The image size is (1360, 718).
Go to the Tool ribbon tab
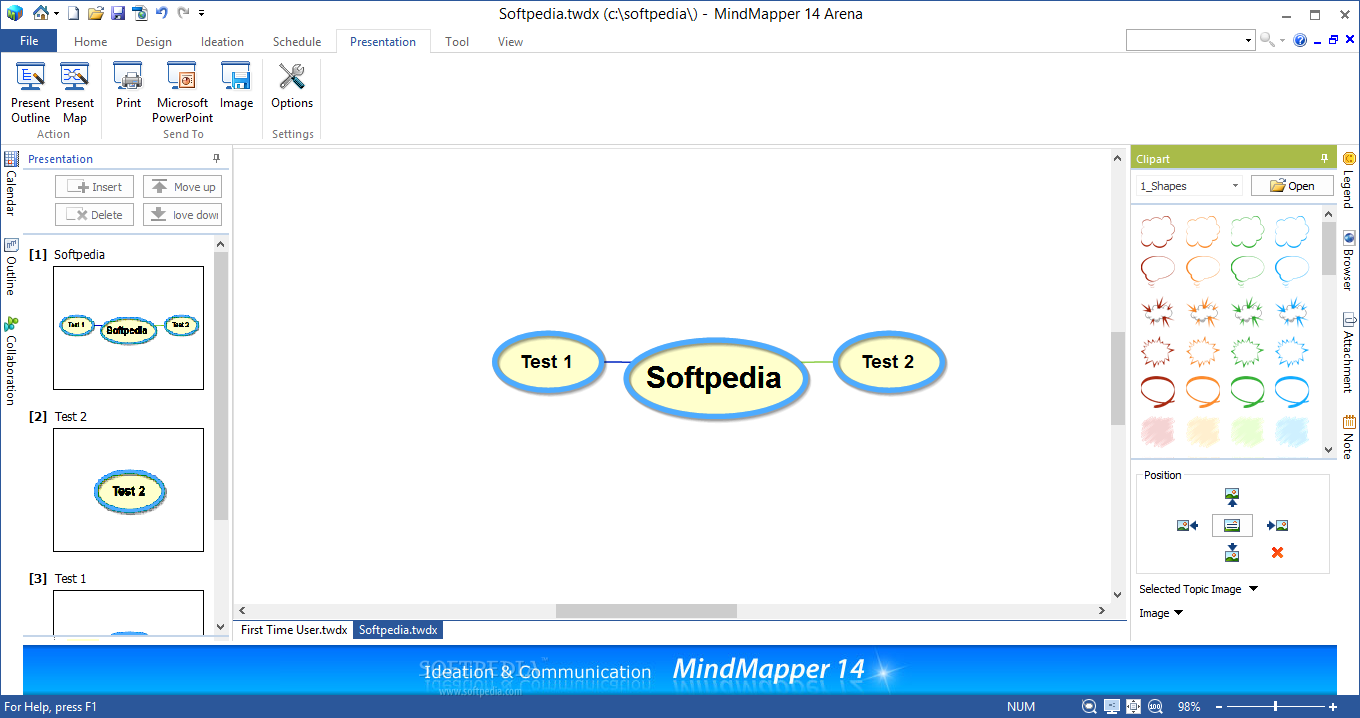(x=457, y=42)
